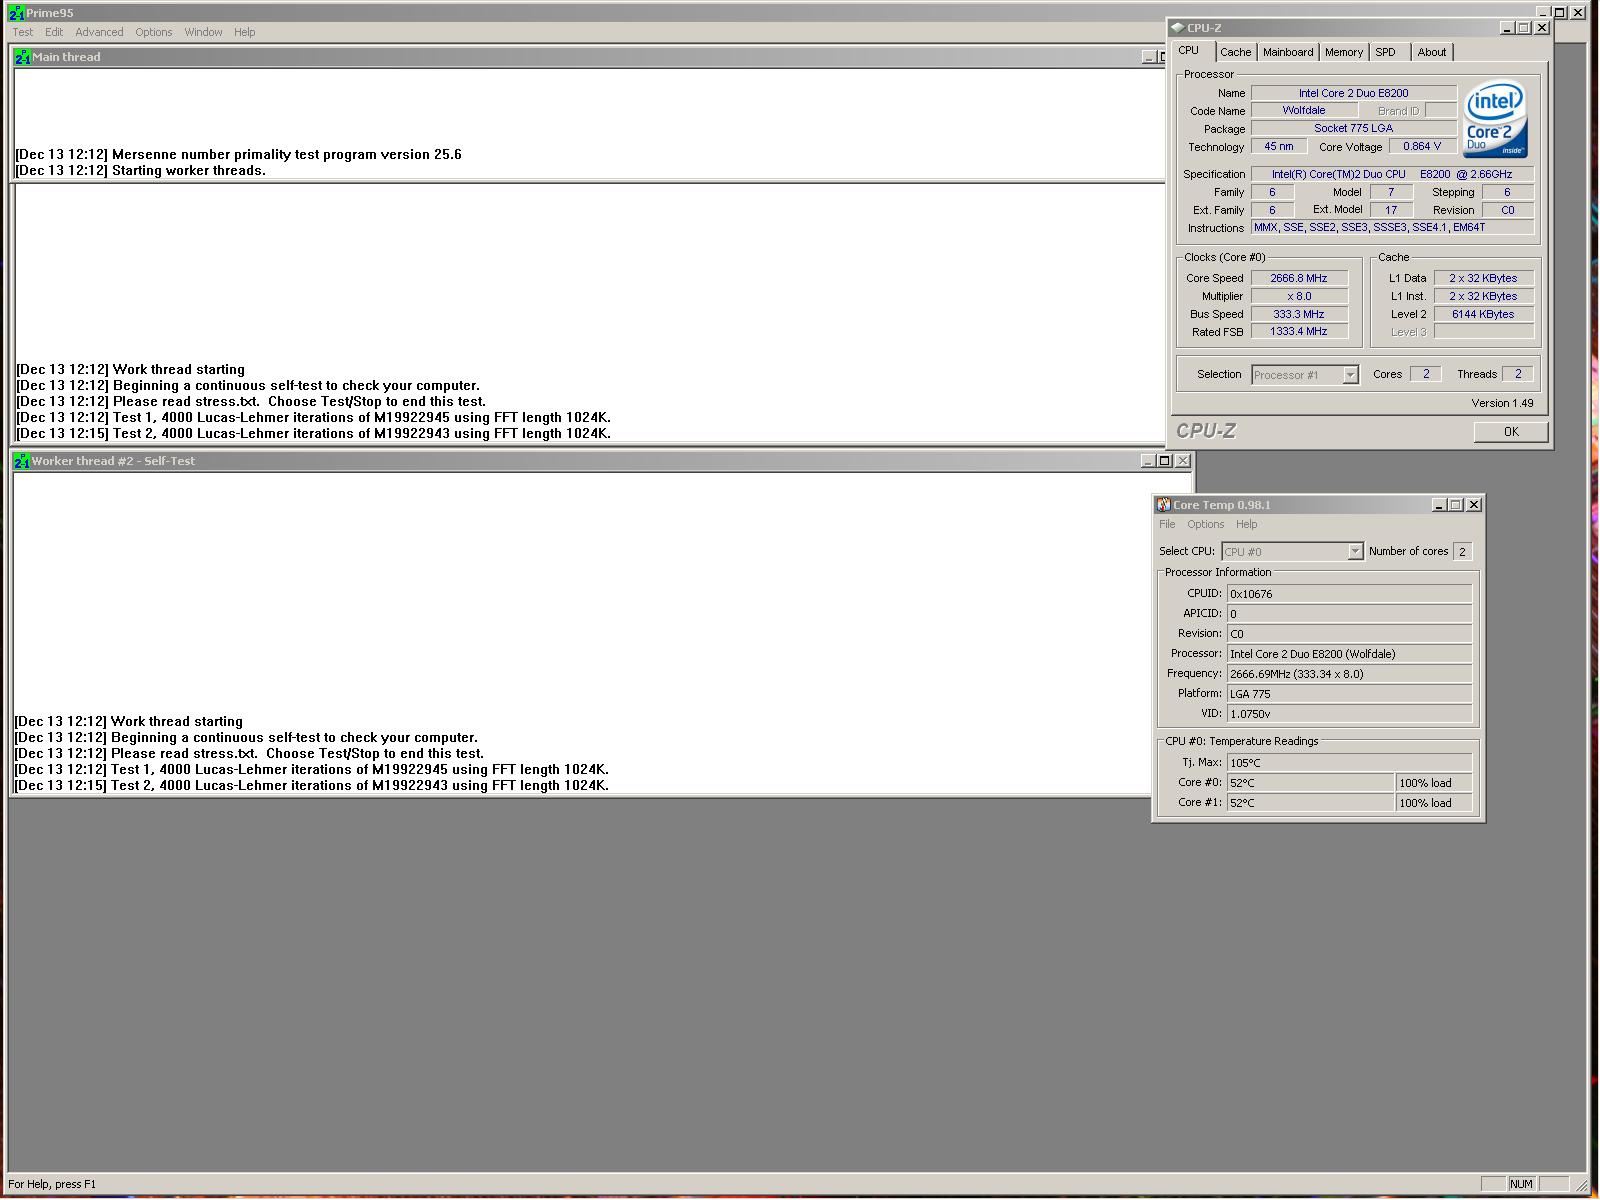The height and width of the screenshot is (1200, 1600).
Task: Open the Help menu in Core Temp
Action: tap(1247, 524)
